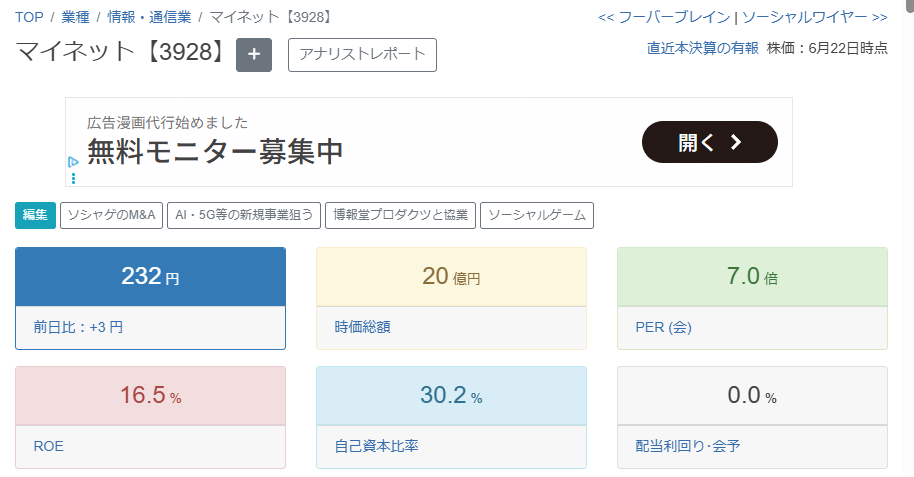This screenshot has height=477, width=914.
Task: Click the 0.0% dividend yield value
Action: [x=752, y=395]
